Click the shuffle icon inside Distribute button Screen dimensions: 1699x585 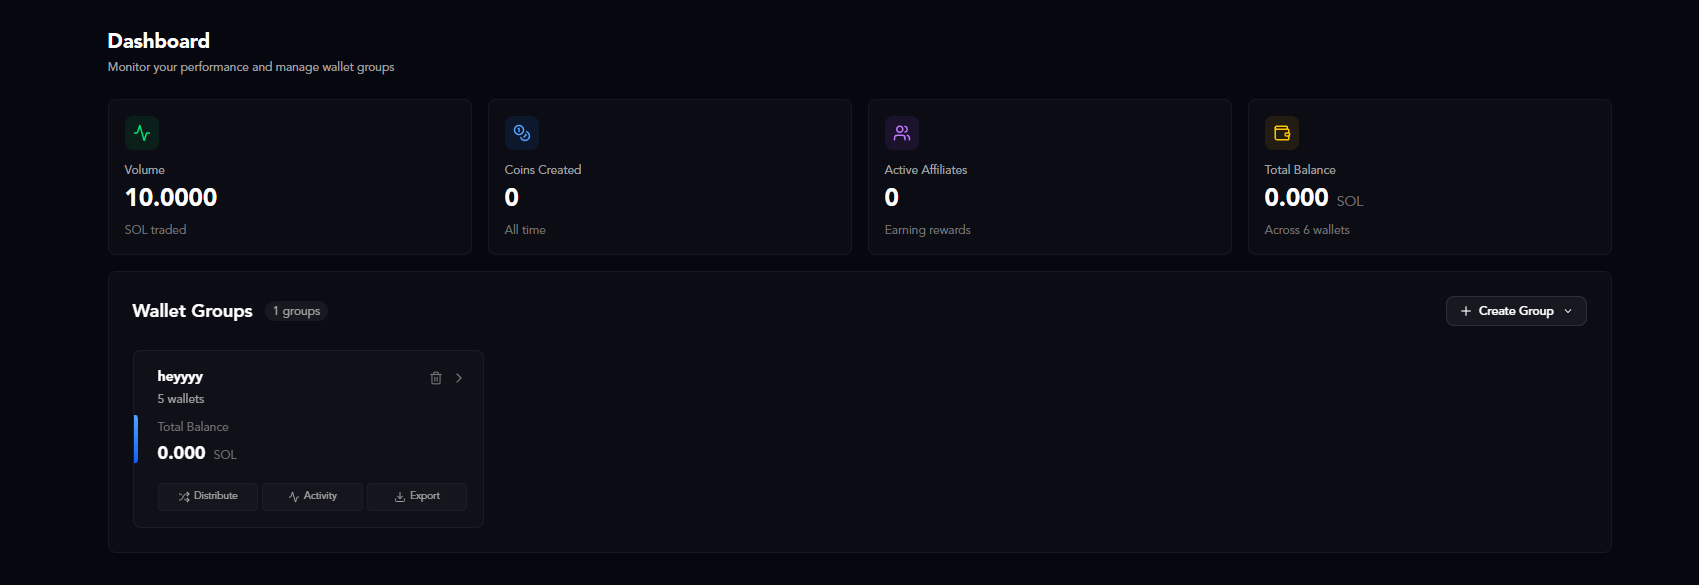click(x=184, y=496)
